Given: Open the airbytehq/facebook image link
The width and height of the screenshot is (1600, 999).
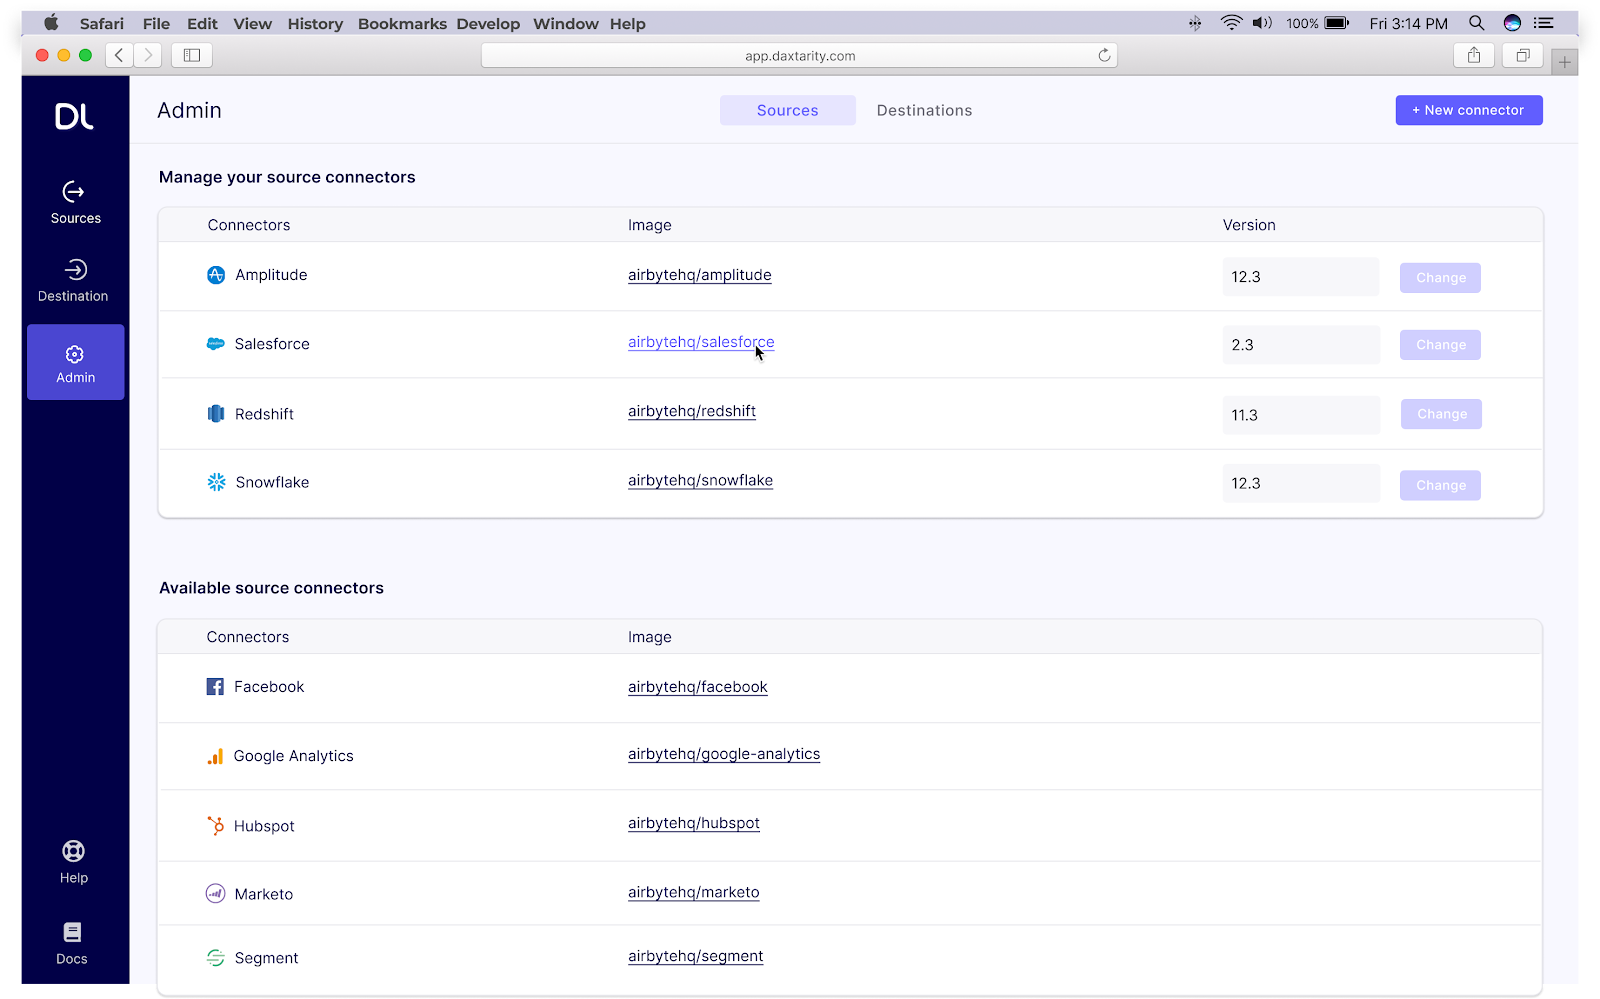Looking at the screenshot, I should pos(698,687).
